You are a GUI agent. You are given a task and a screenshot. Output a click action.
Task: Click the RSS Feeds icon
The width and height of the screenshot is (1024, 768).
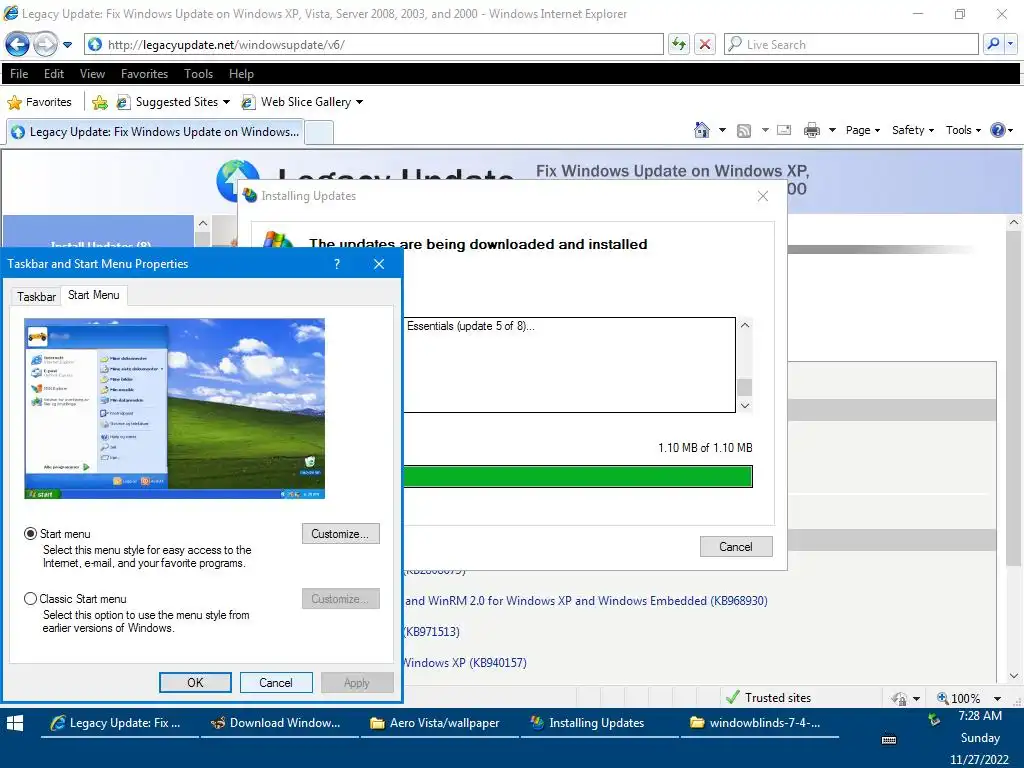(744, 131)
